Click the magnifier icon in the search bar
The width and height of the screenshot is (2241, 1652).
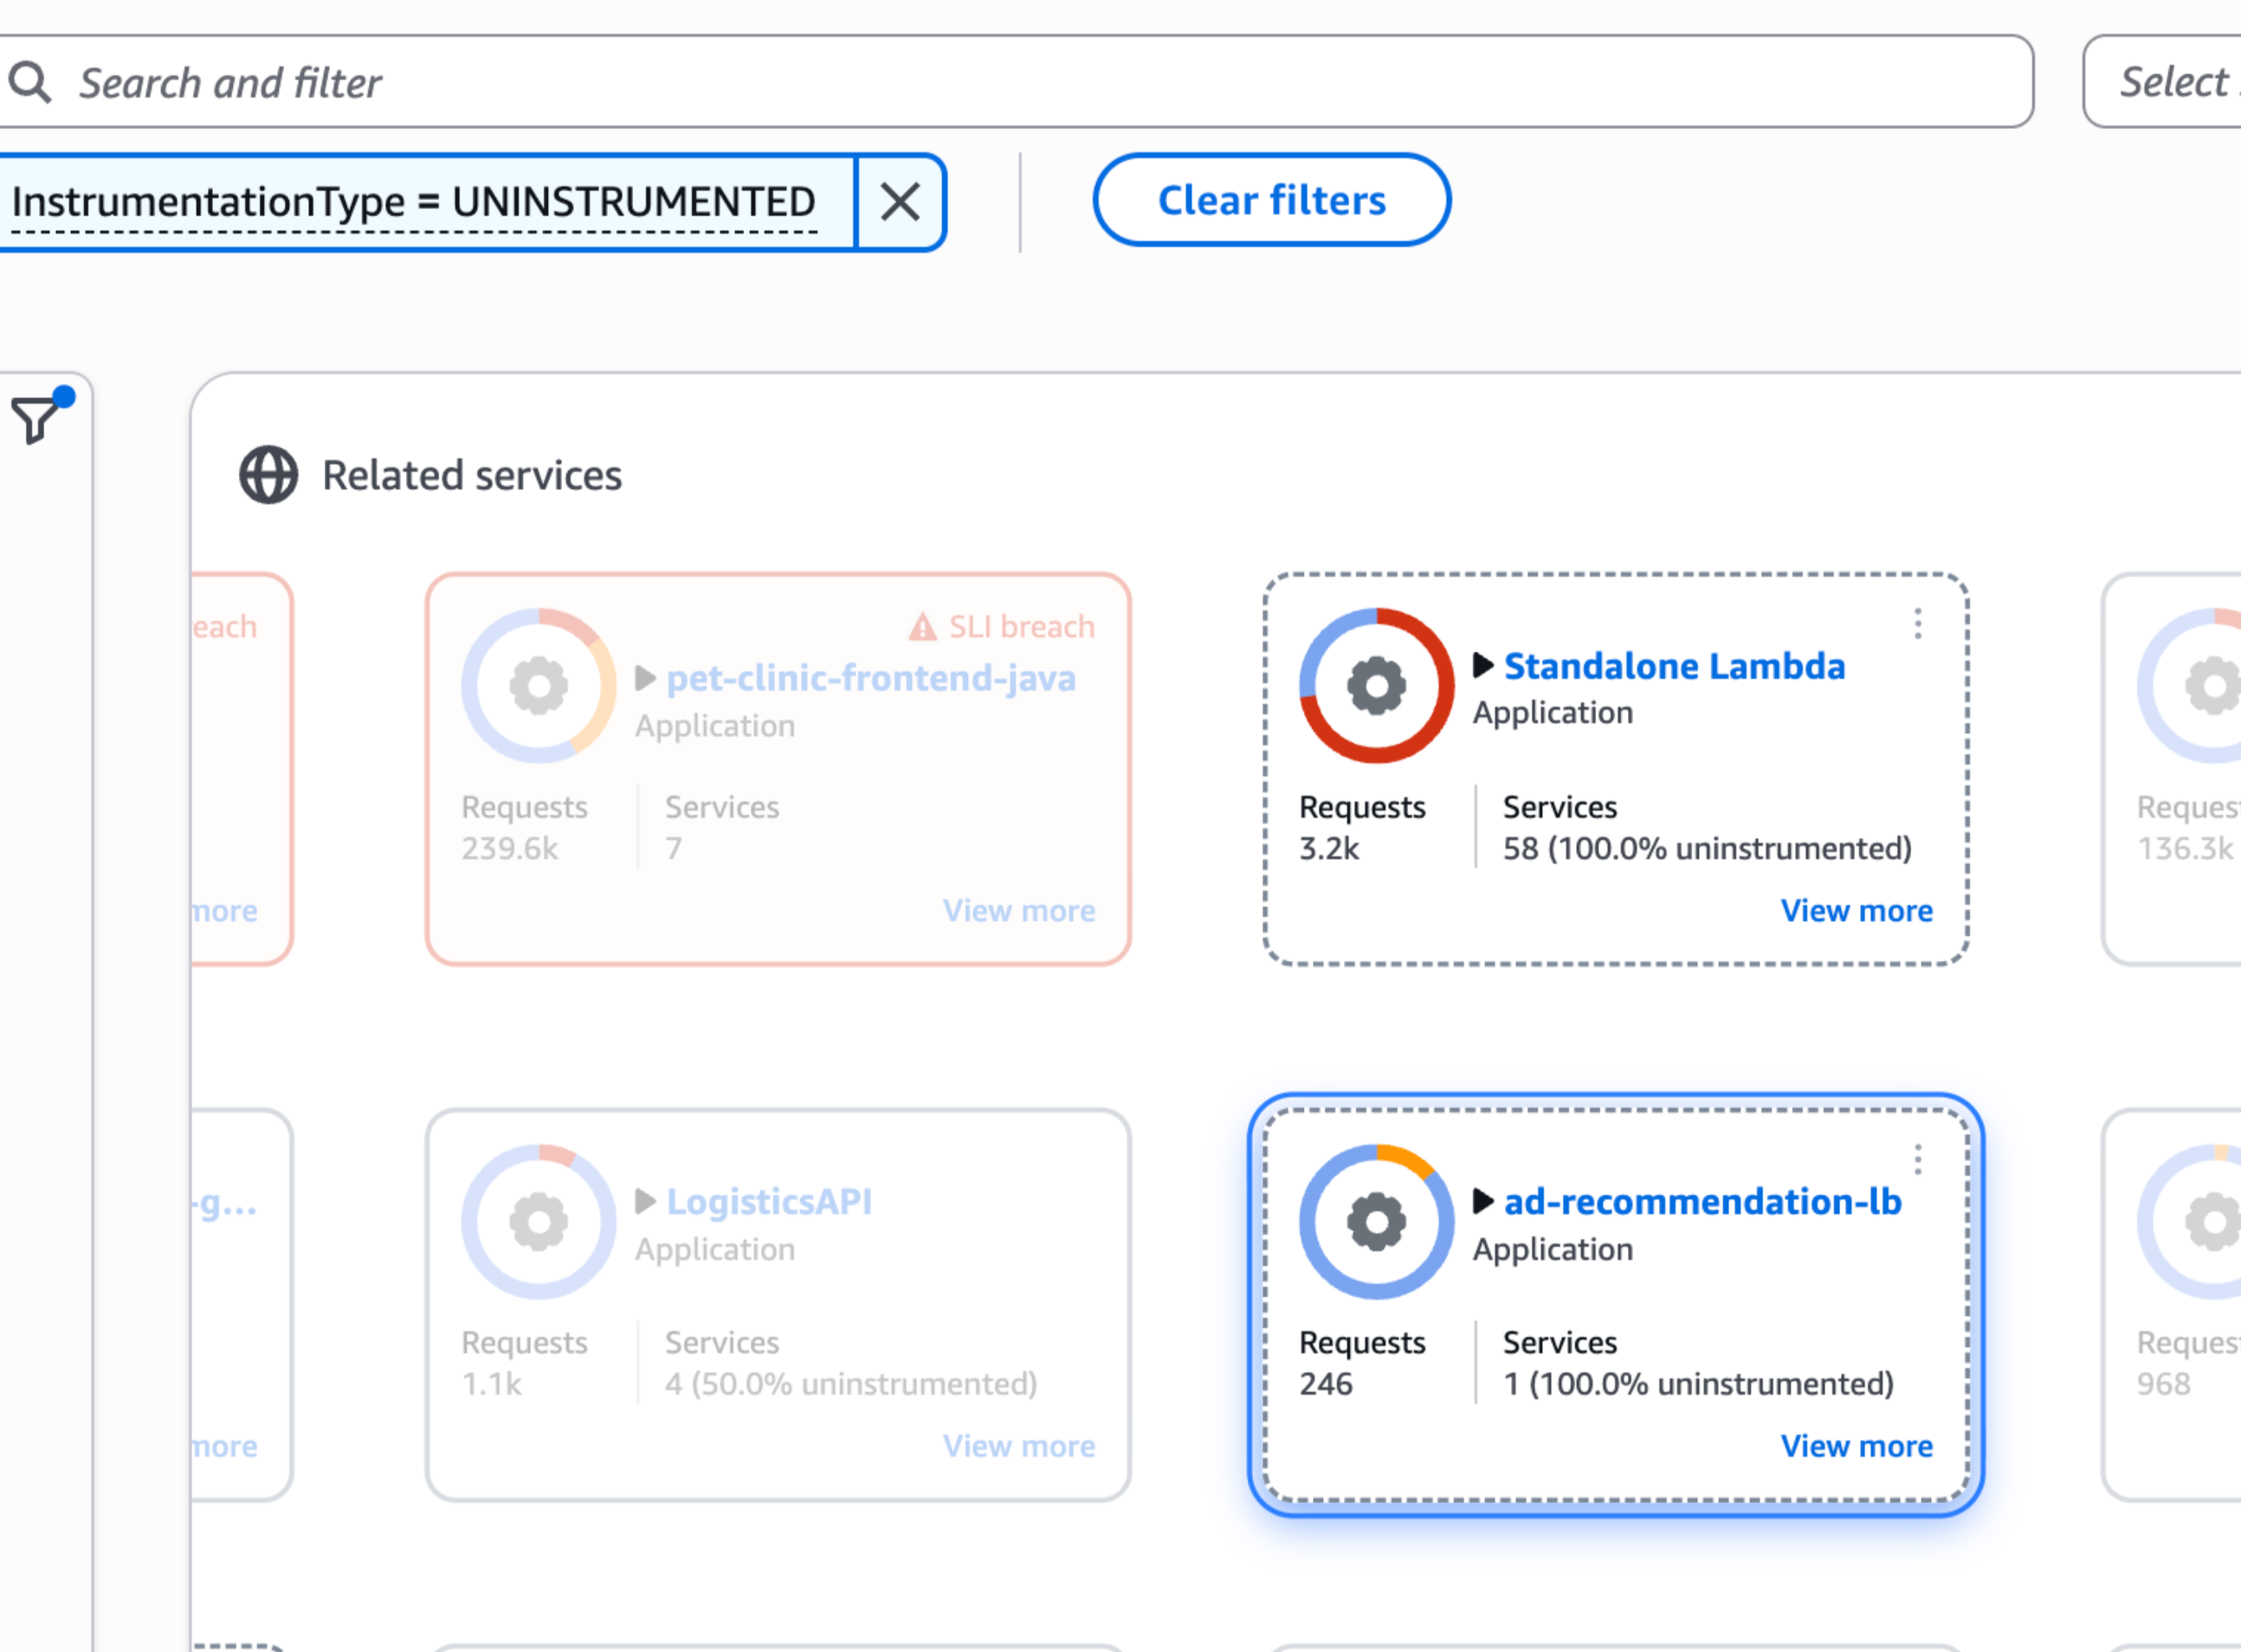pos(31,81)
